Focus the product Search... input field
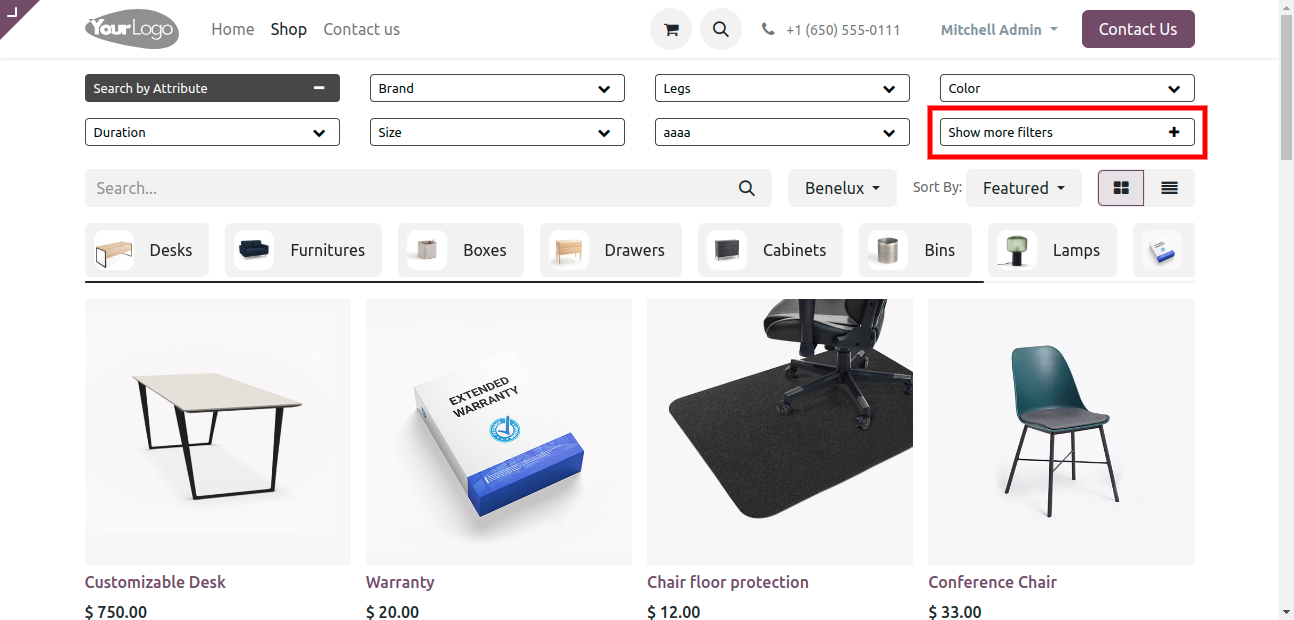The image size is (1294, 620). click(405, 188)
